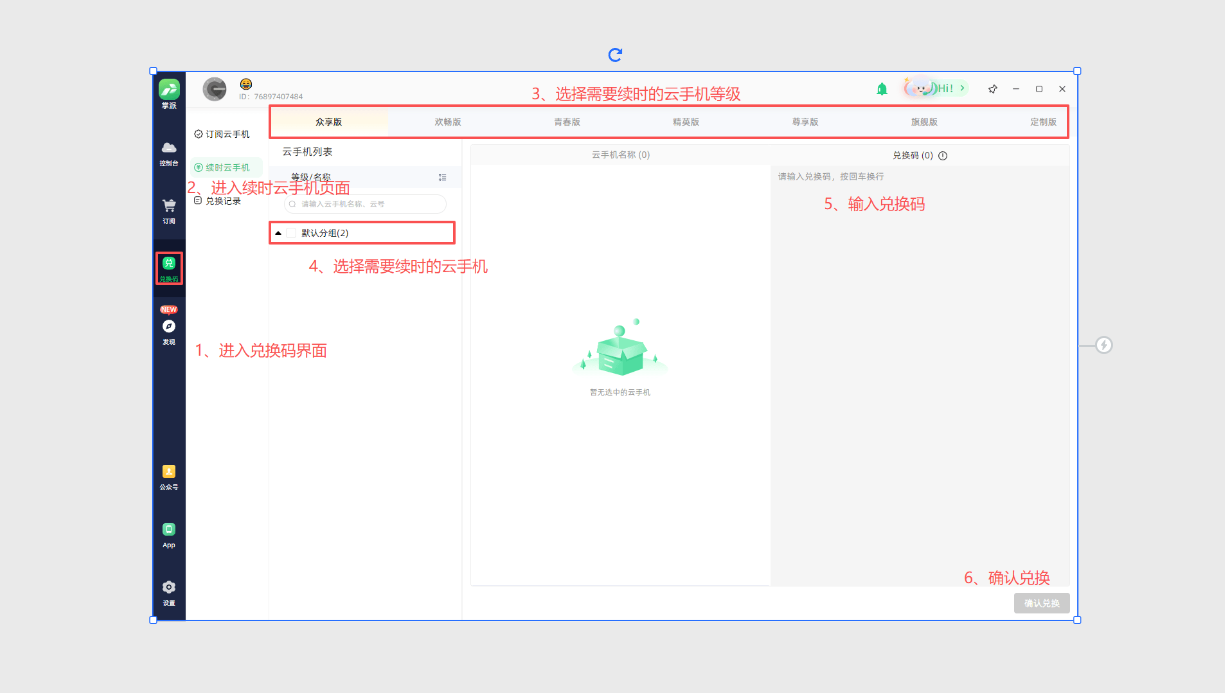
Task: Click the 确认兑换 confirm button
Action: (x=1042, y=603)
